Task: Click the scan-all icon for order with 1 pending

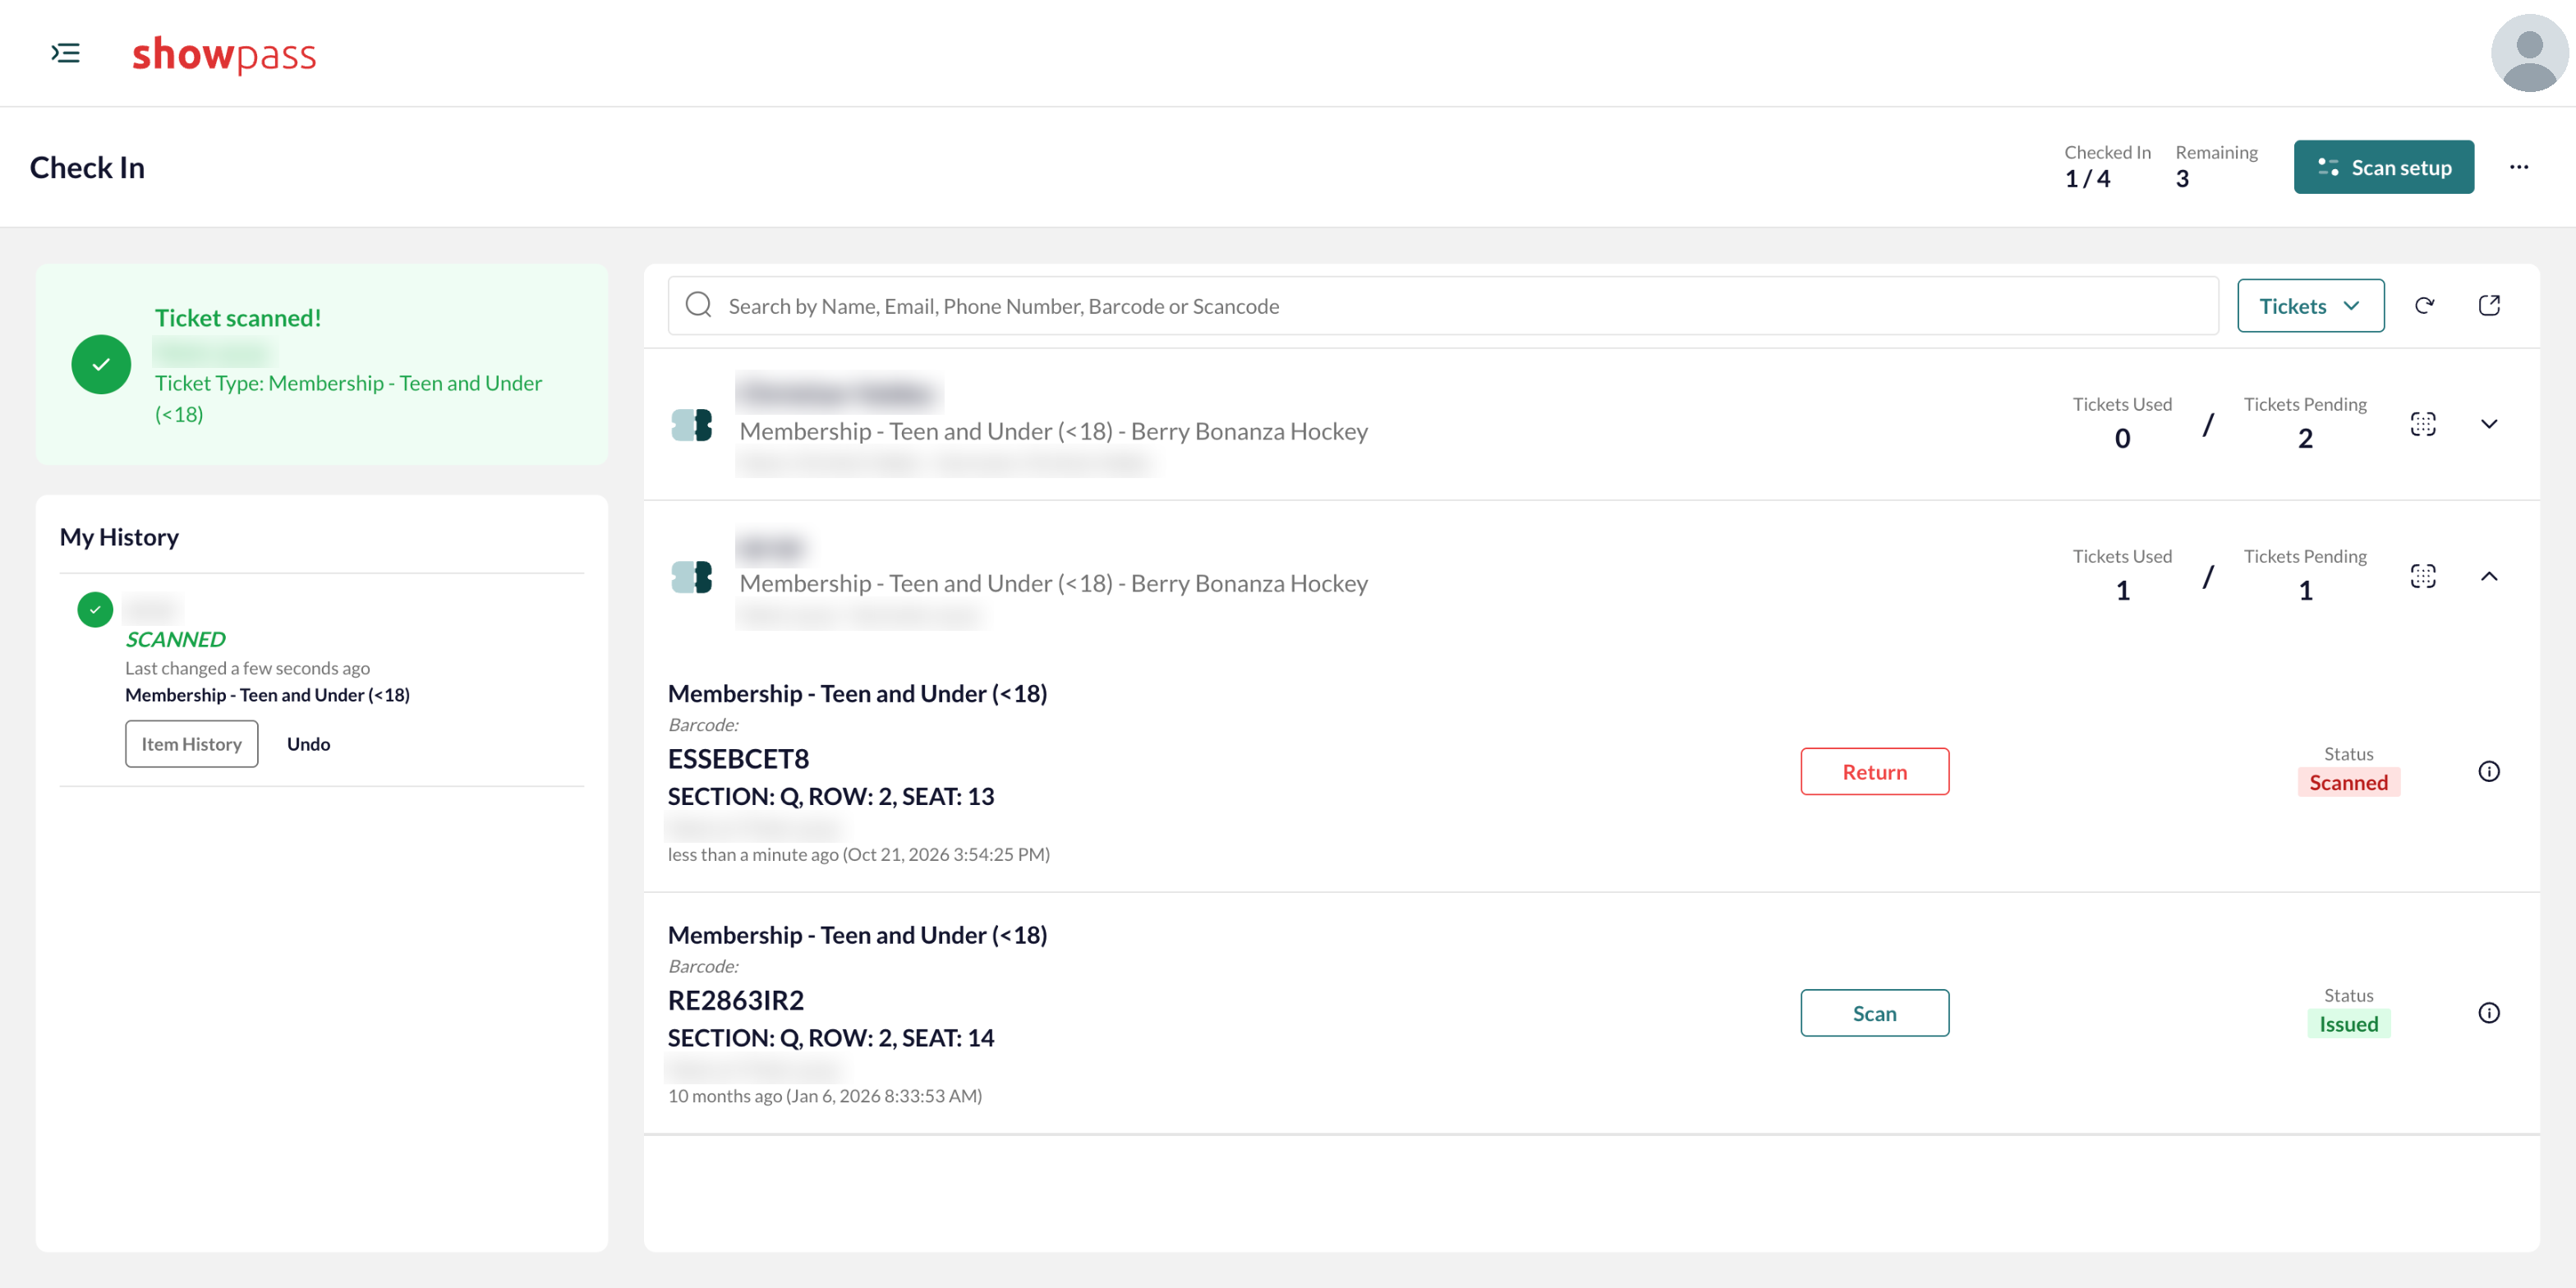Action: [2423, 576]
